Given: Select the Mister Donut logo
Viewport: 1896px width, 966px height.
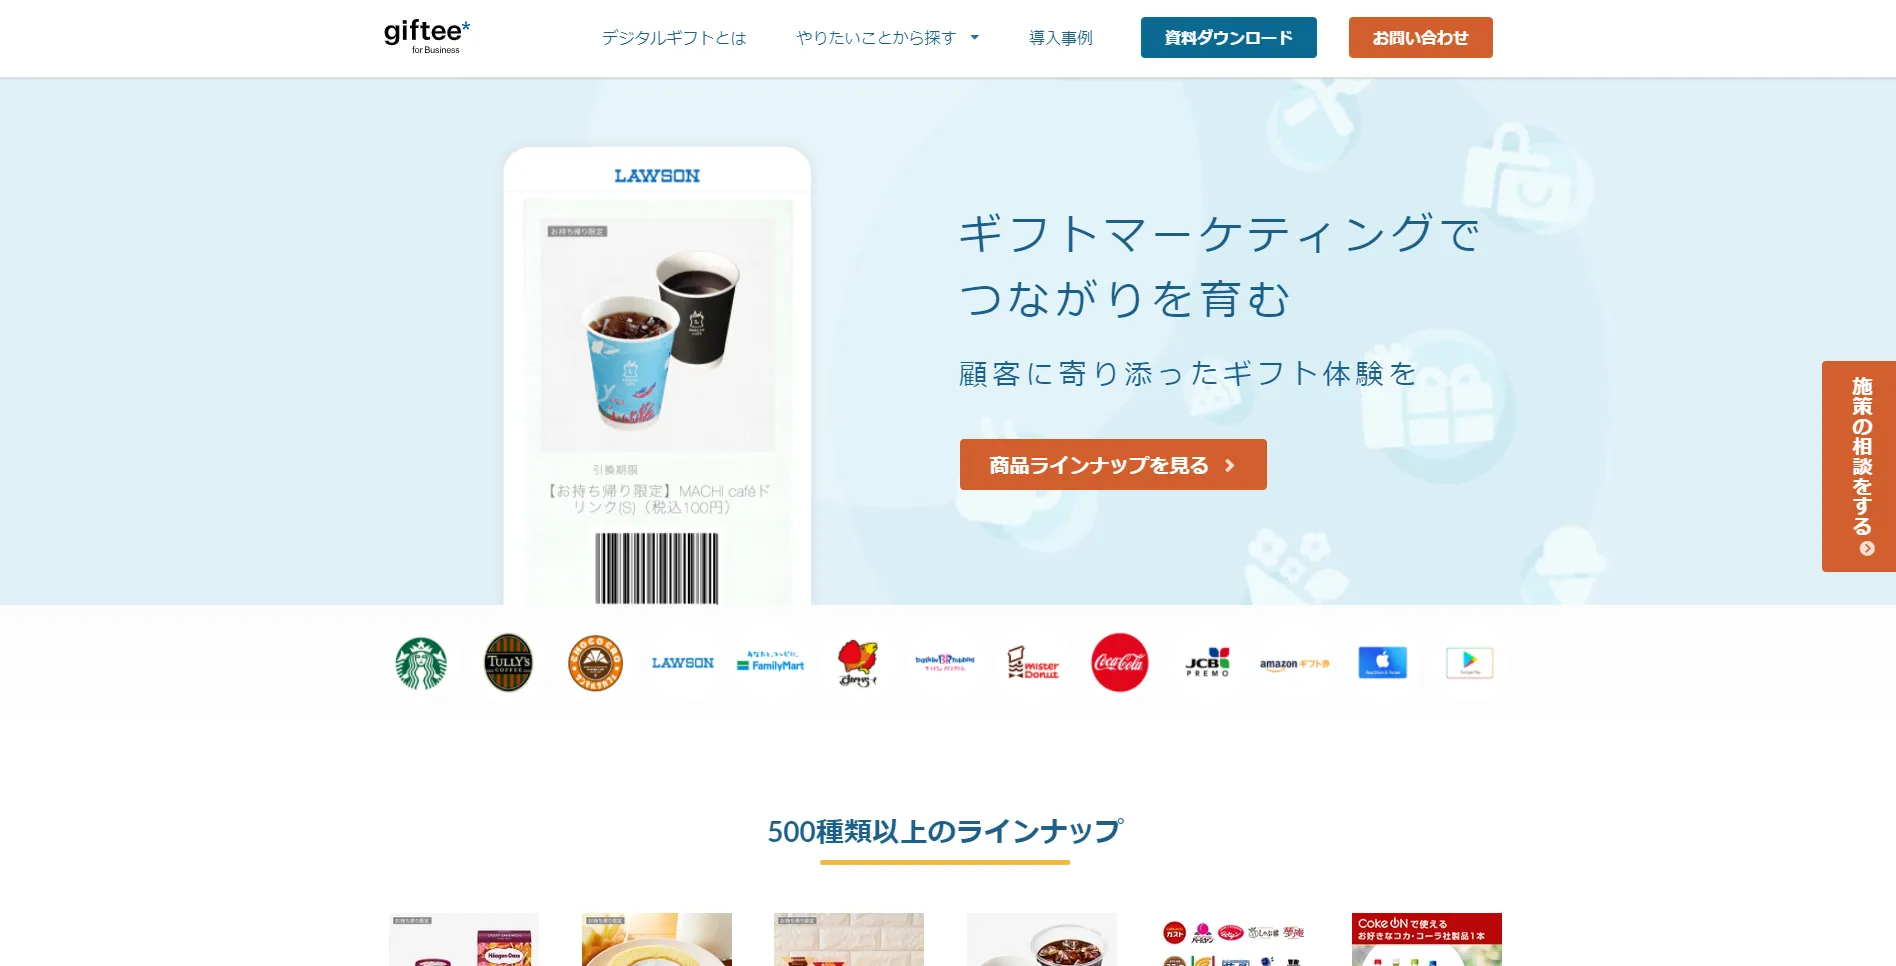Looking at the screenshot, I should (x=1032, y=663).
